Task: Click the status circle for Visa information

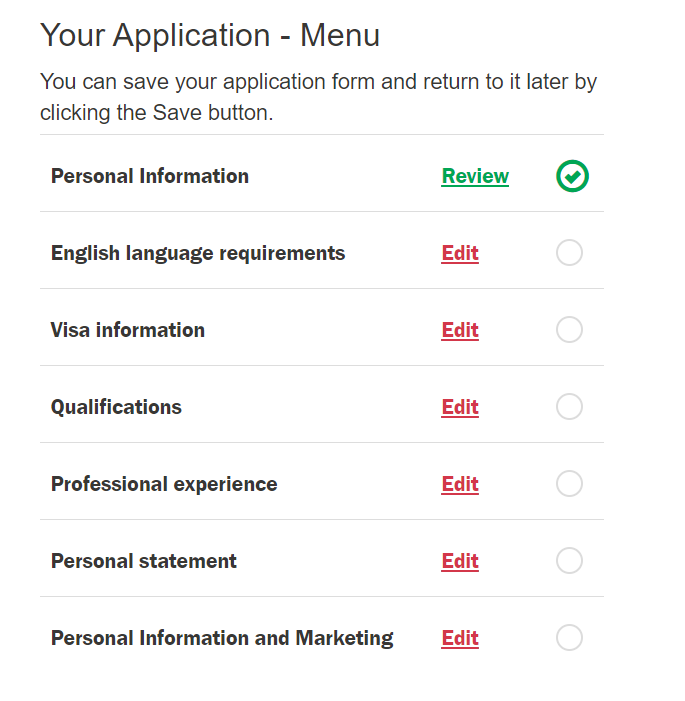Action: point(569,330)
